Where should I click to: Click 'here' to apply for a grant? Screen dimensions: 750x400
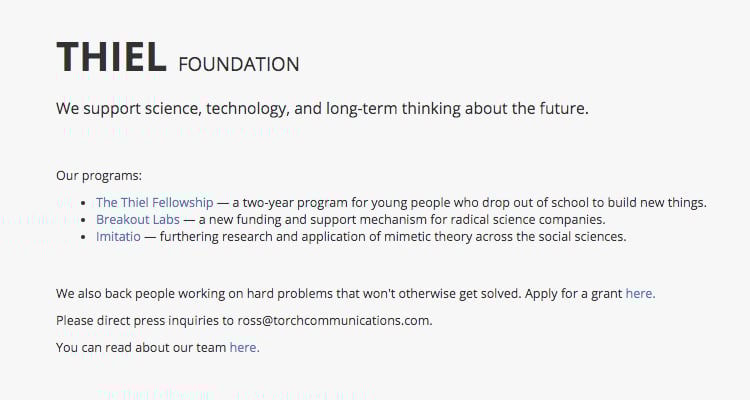(640, 294)
